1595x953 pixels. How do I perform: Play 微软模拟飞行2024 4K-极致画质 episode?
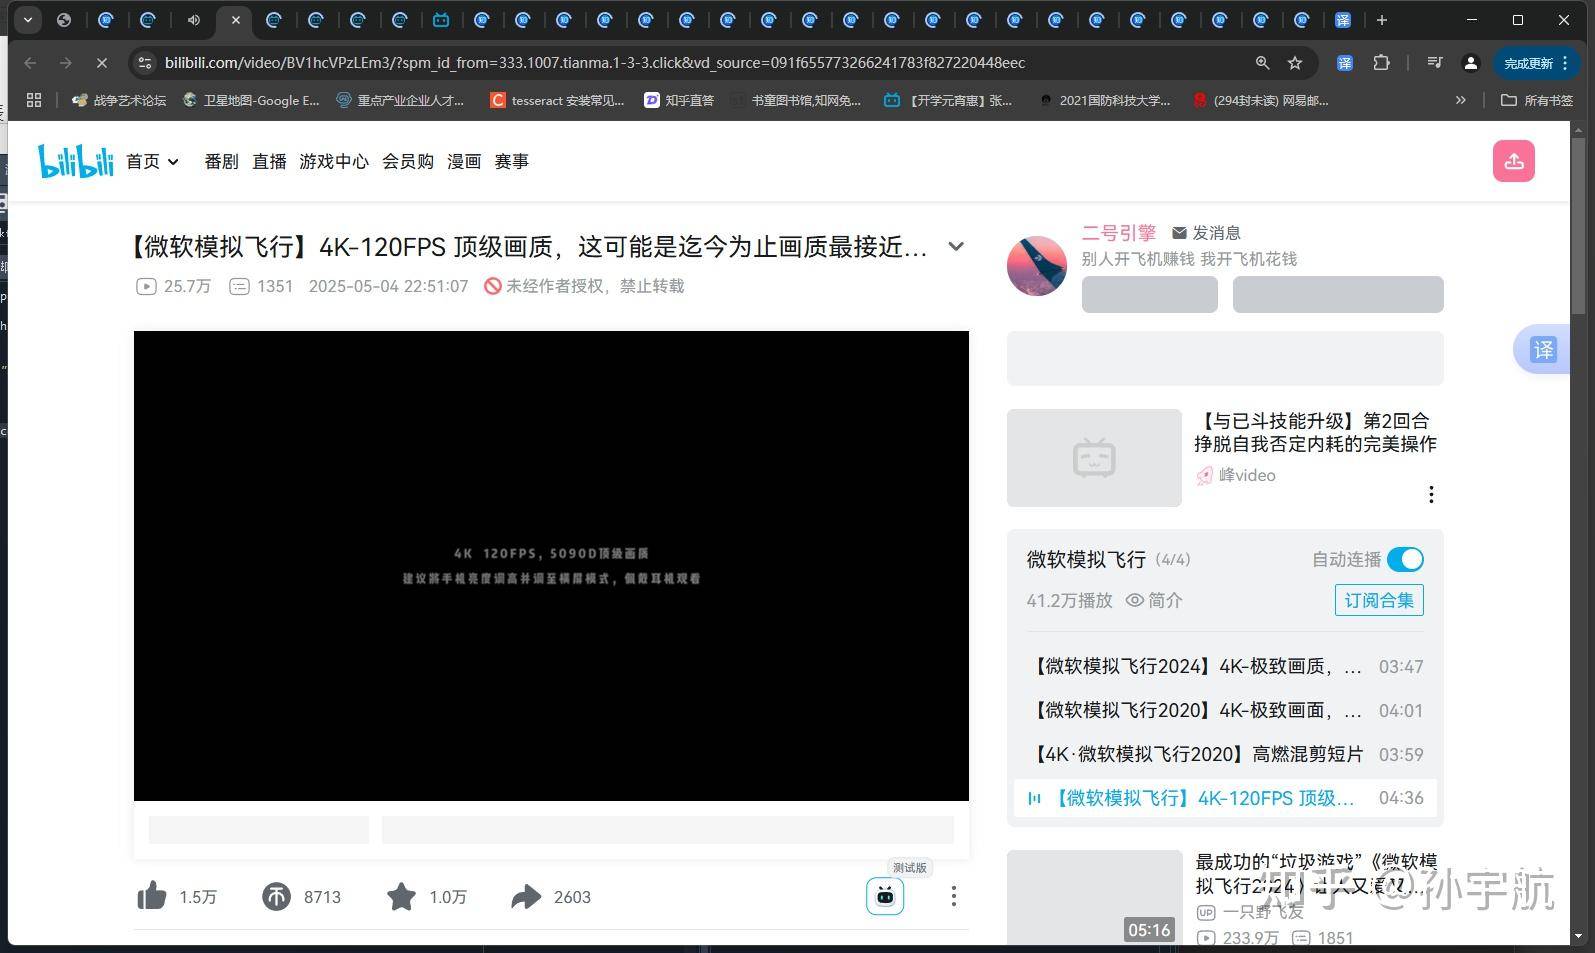point(1225,666)
